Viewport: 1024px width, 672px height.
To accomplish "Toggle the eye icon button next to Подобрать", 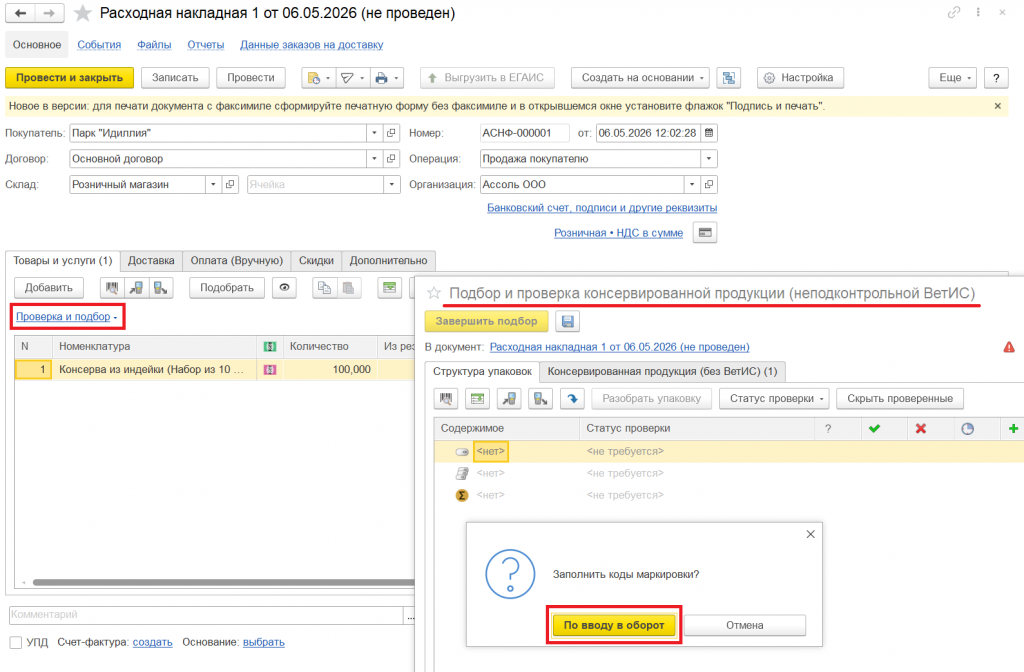I will tap(284, 288).
